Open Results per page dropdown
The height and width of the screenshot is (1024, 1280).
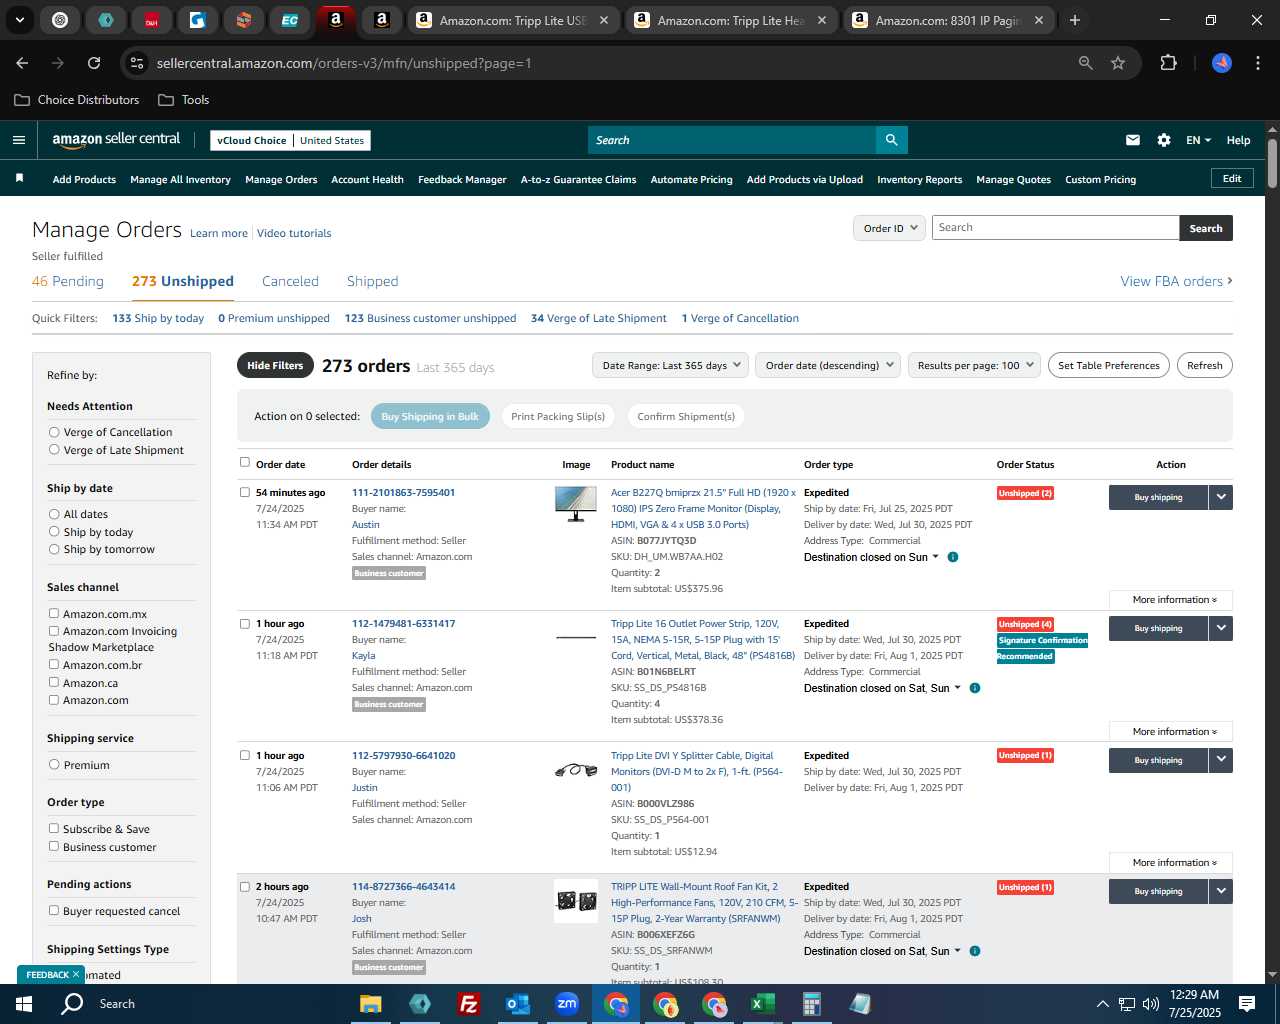point(974,365)
